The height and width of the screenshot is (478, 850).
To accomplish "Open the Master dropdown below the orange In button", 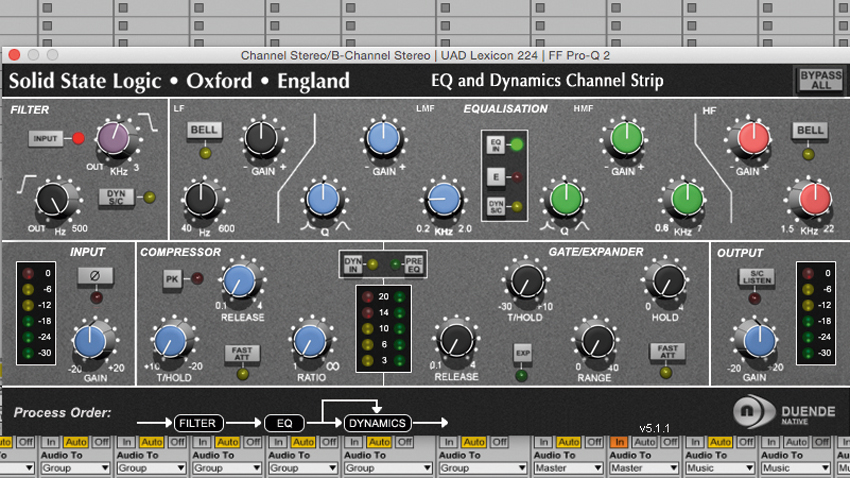I will tap(643, 468).
